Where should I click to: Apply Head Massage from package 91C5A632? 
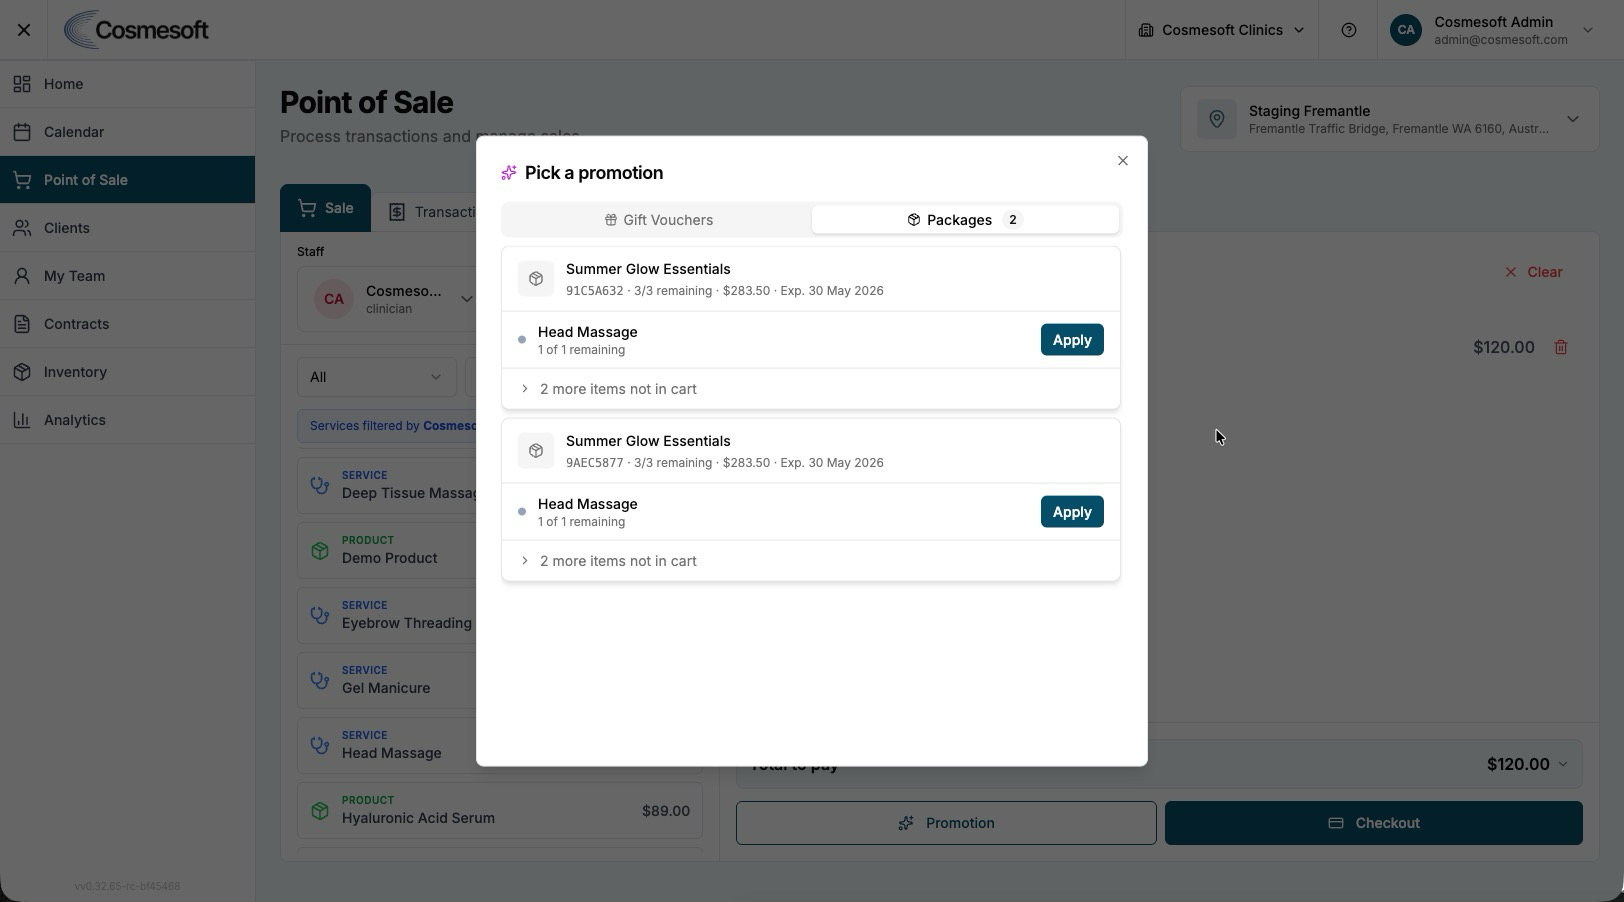click(1072, 340)
